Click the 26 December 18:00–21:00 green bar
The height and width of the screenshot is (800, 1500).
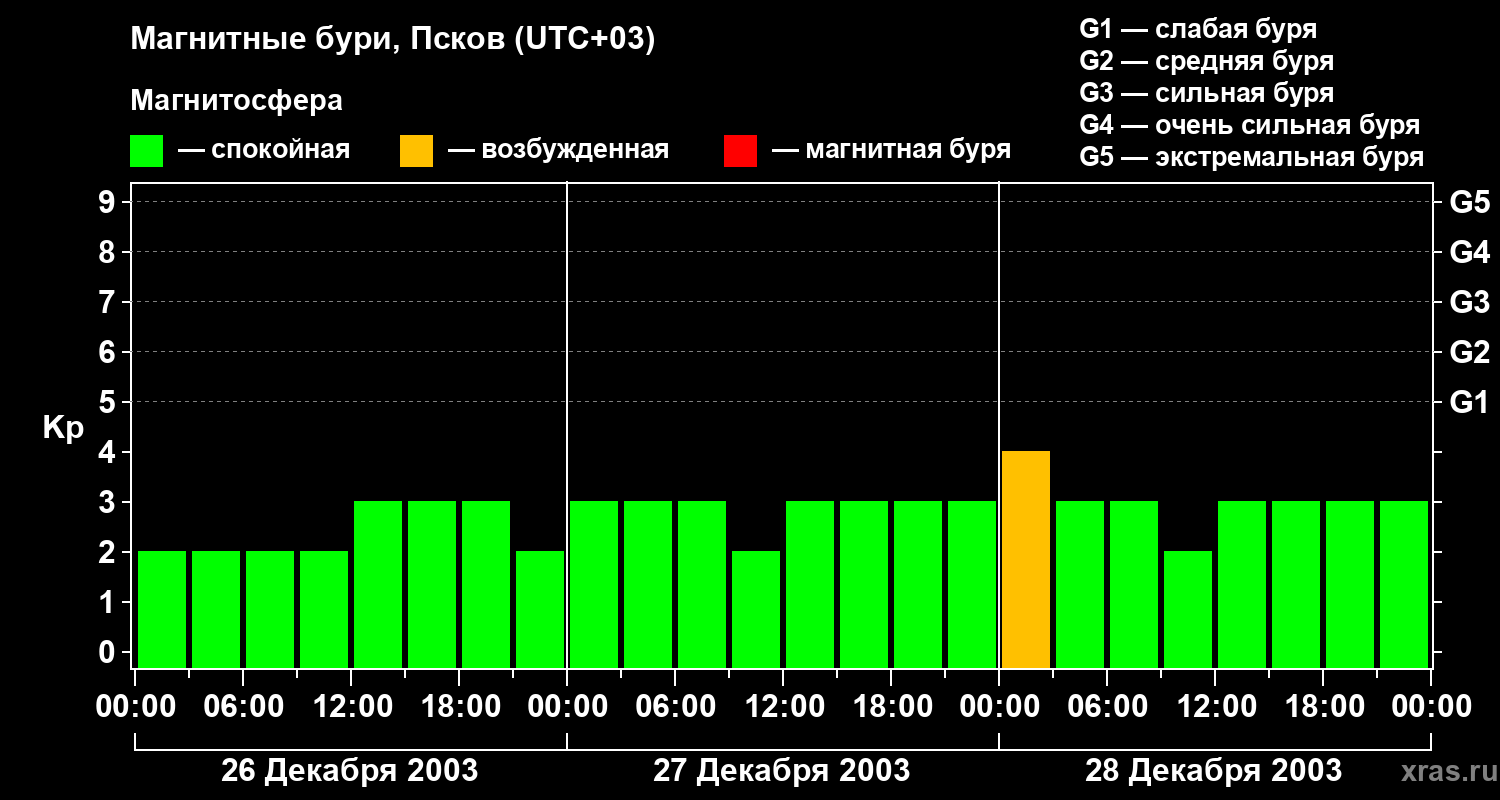[x=486, y=585]
